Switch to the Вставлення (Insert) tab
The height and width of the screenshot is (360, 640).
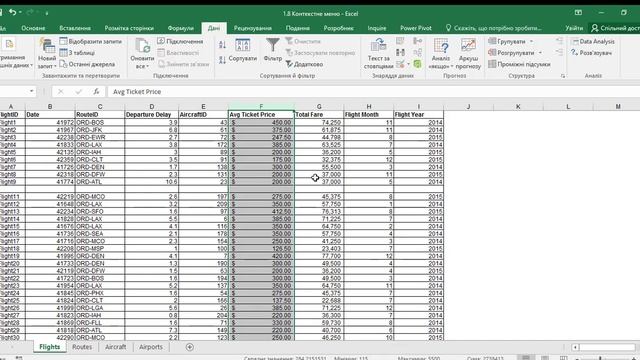(75, 28)
